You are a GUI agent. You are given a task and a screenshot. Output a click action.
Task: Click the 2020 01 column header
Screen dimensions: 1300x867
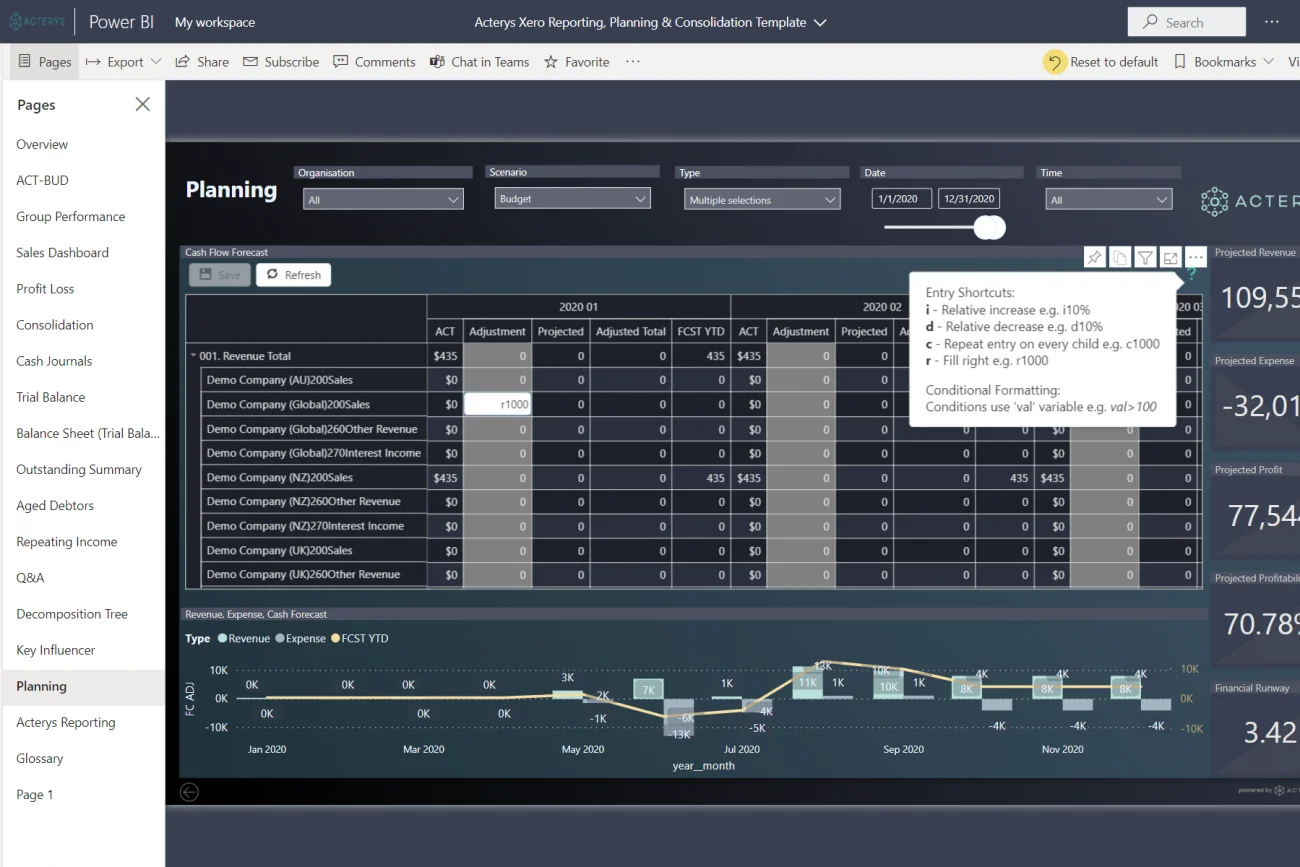[x=578, y=307]
